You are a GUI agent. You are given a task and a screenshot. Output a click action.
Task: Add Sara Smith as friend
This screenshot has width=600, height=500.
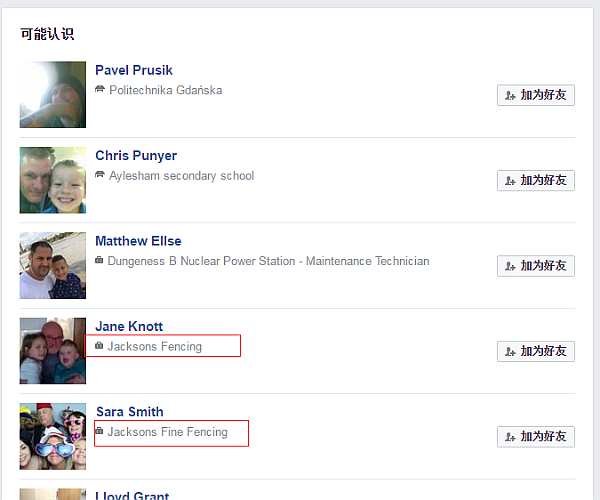536,436
